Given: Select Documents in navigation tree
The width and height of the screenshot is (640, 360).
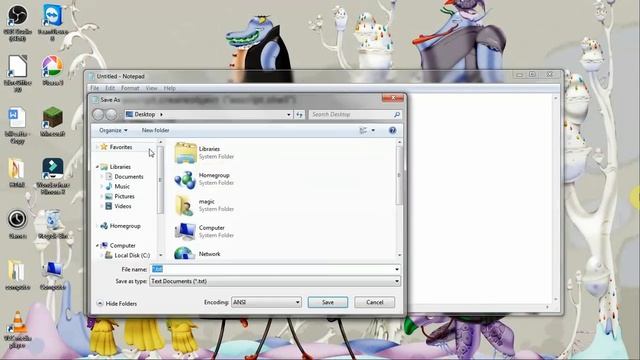Looking at the screenshot, I should pos(129,176).
